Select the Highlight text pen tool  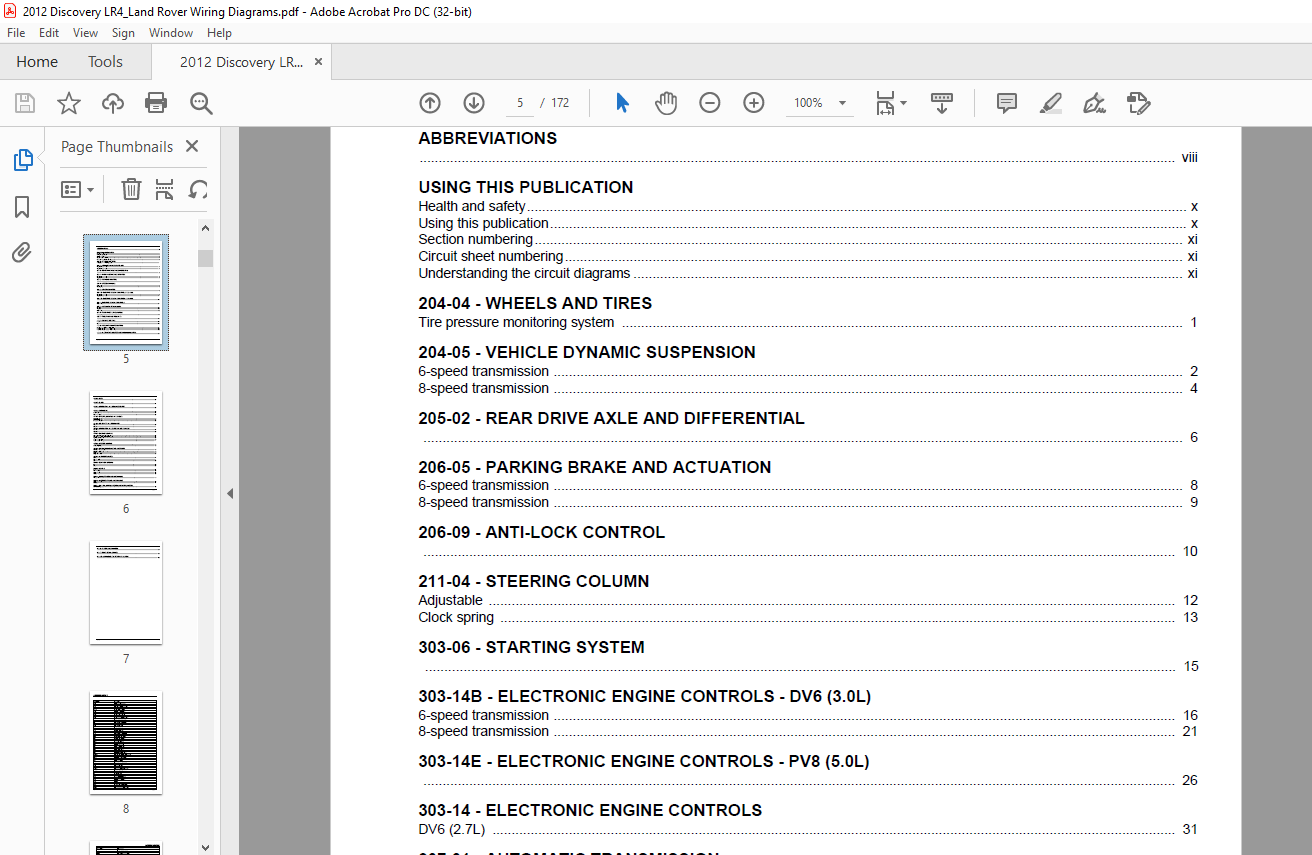click(1050, 103)
